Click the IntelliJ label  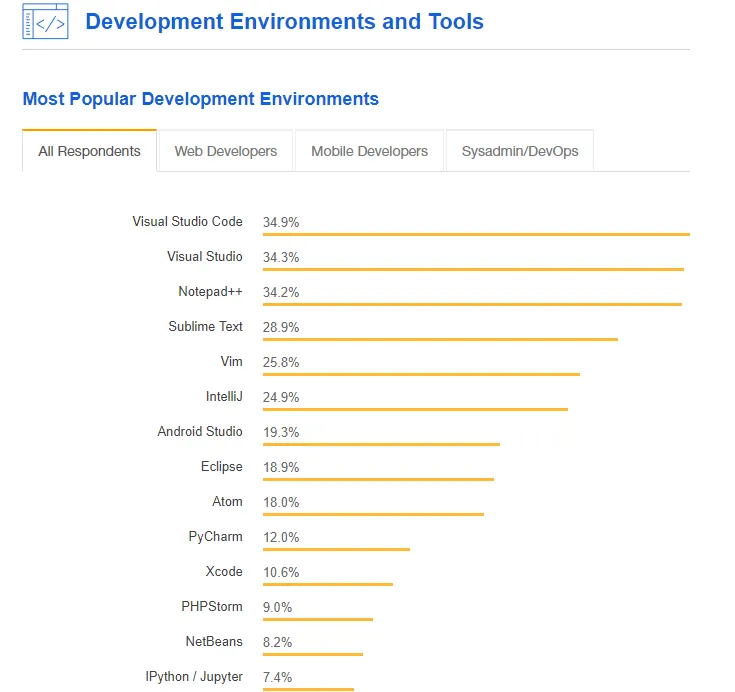coord(224,397)
